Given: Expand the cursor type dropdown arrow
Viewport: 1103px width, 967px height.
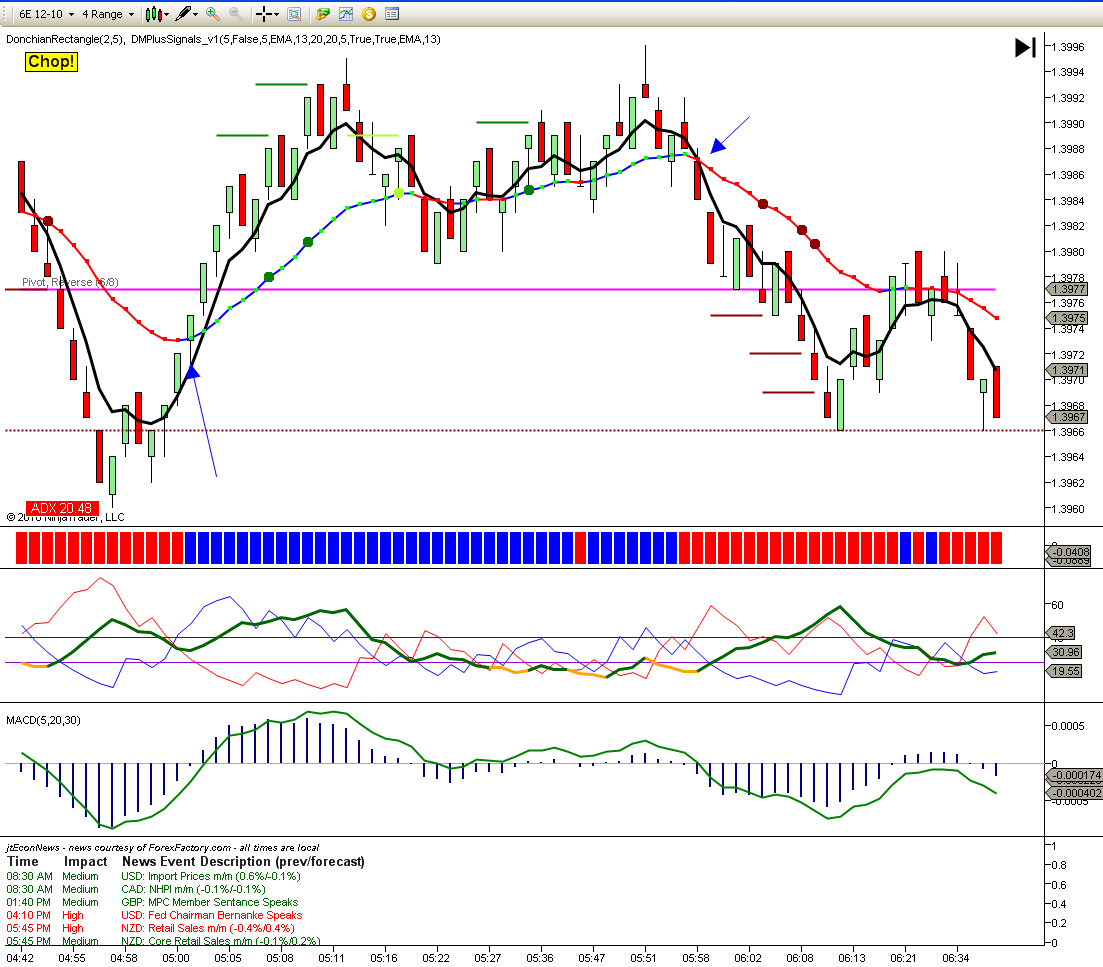Looking at the screenshot, I should (276, 14).
